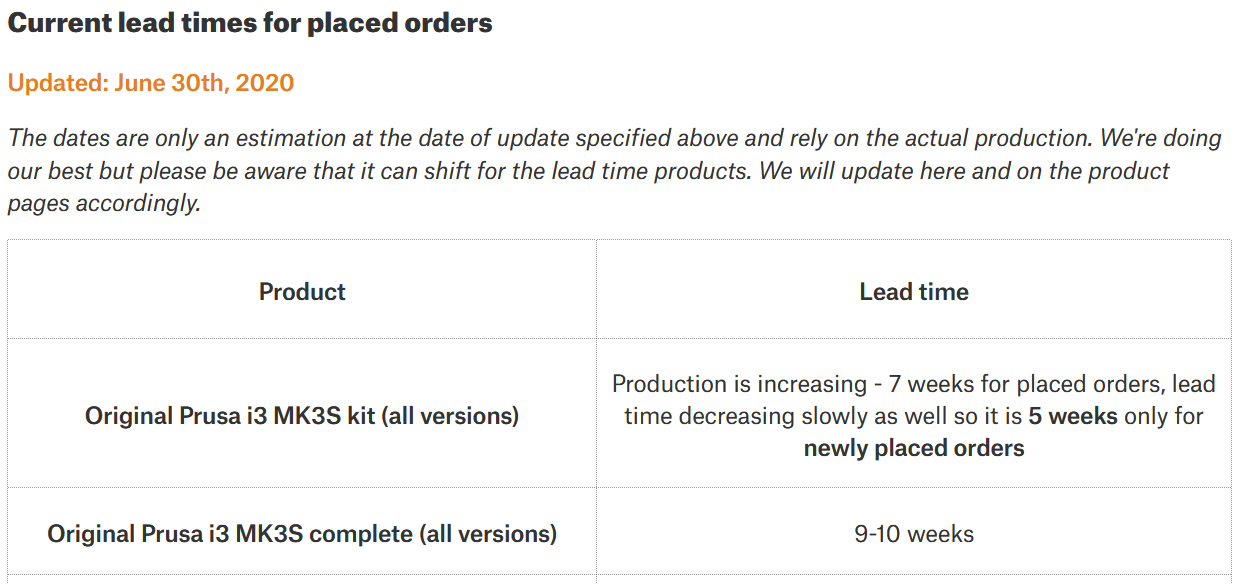This screenshot has height=584, width=1250.
Task: Select the 'Original Prusa i3 MK3S kit' cell
Action: coord(302,416)
